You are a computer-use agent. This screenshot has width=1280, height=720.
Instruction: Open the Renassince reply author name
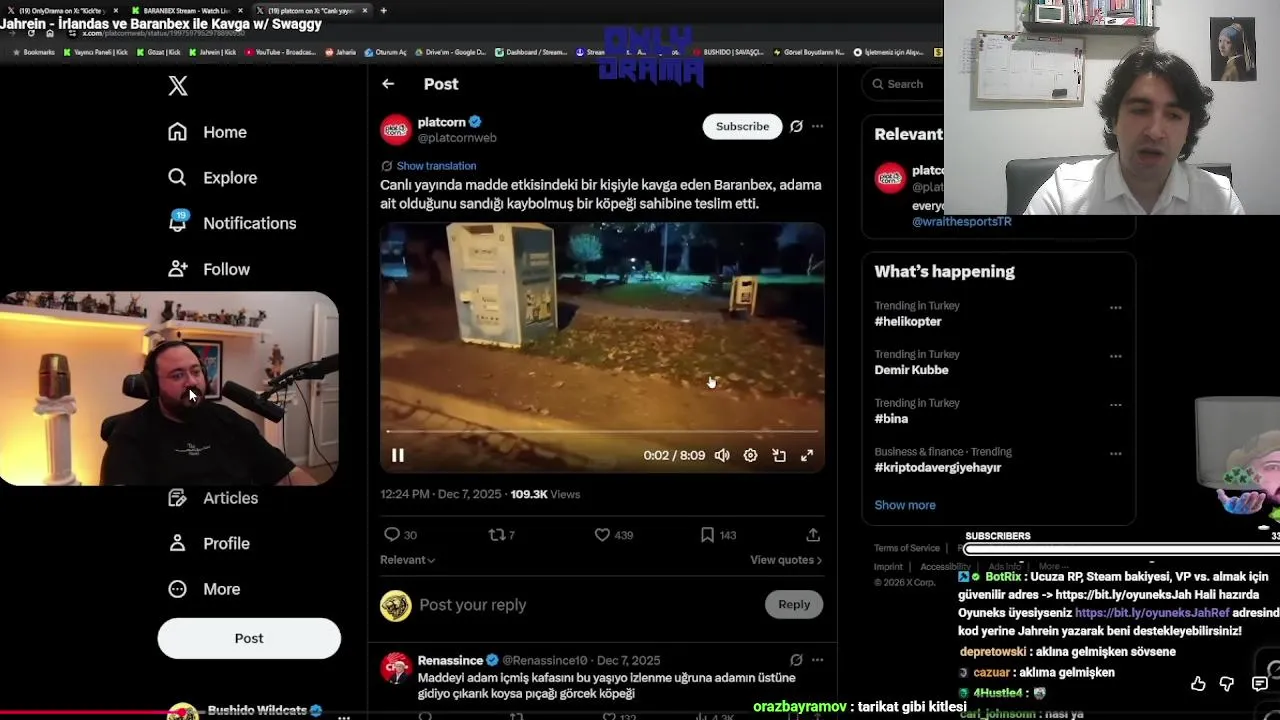pyautogui.click(x=450, y=661)
